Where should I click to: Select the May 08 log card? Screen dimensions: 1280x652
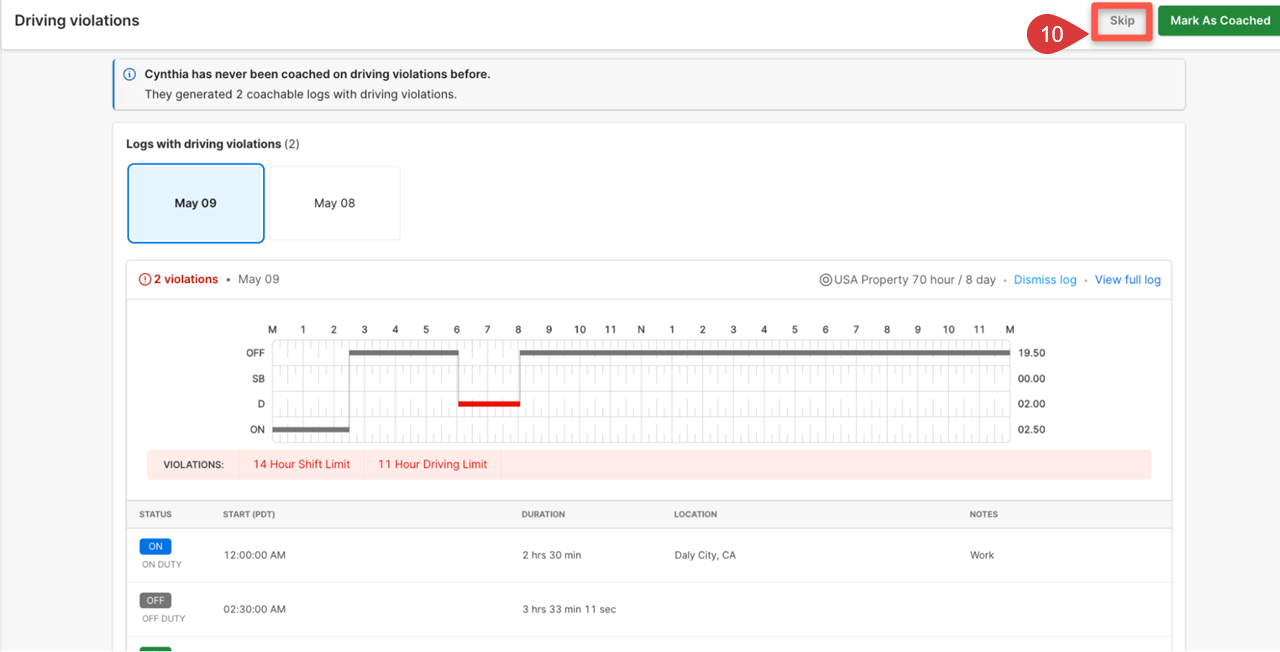[x=334, y=203]
